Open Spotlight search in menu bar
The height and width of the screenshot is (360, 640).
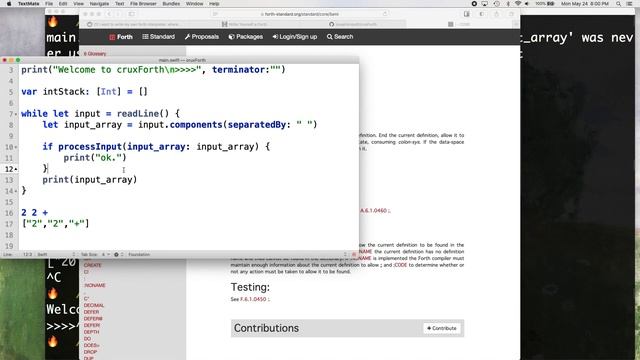(619, 4)
